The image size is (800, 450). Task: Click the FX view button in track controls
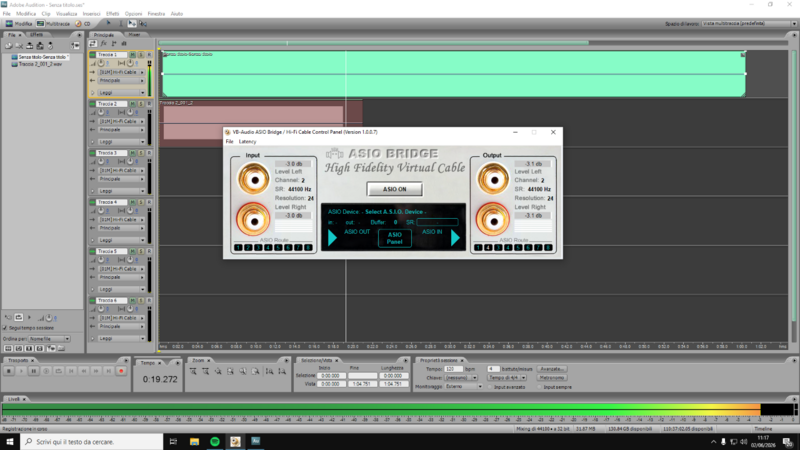pyautogui.click(x=104, y=44)
